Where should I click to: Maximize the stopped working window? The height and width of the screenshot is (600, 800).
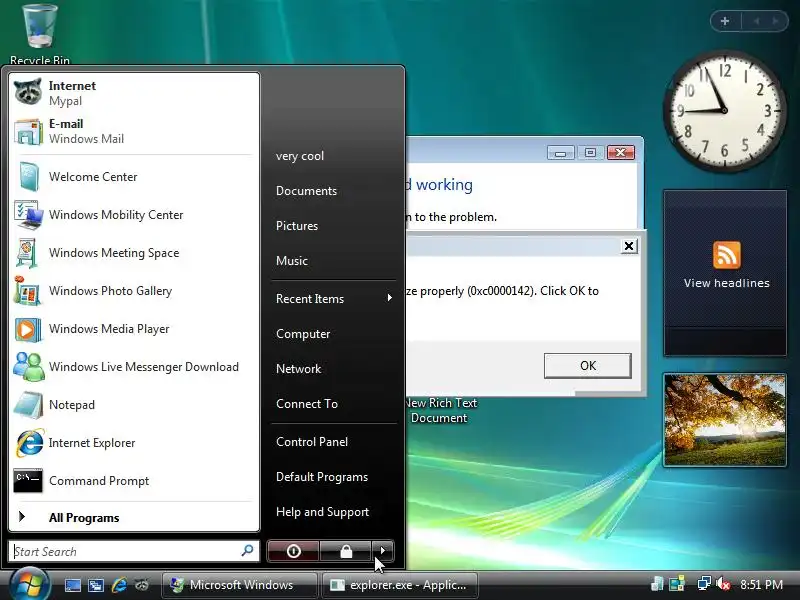590,153
